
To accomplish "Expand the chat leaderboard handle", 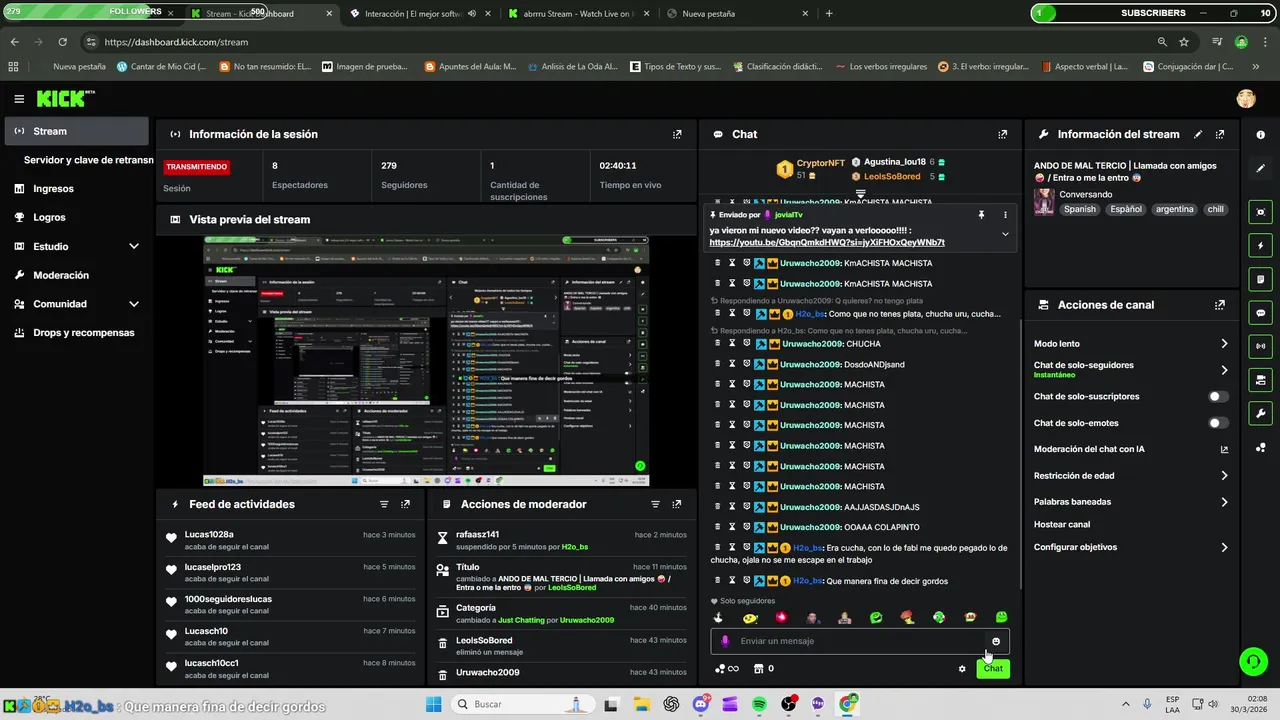I will pos(860,194).
